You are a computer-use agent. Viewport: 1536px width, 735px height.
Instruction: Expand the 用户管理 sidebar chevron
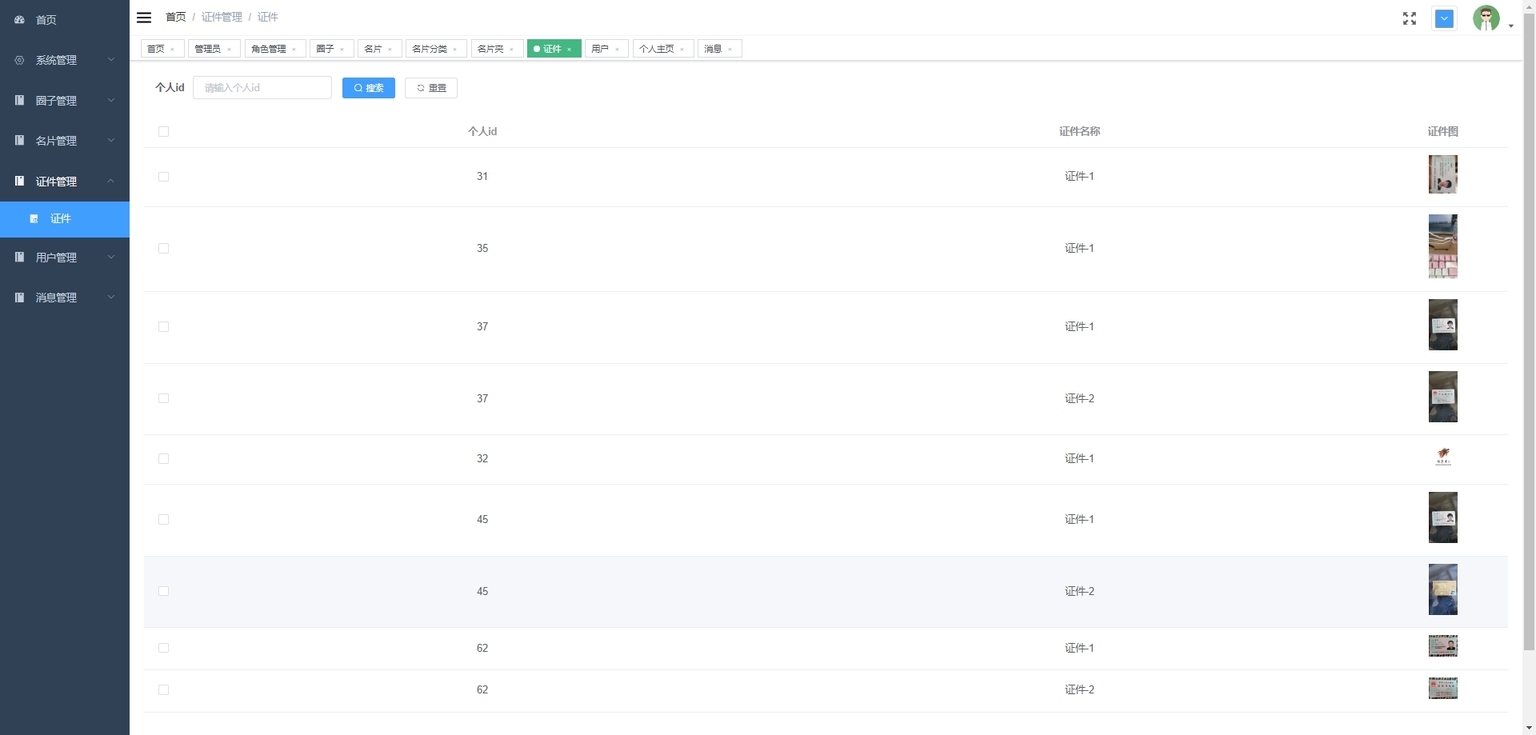(111, 257)
